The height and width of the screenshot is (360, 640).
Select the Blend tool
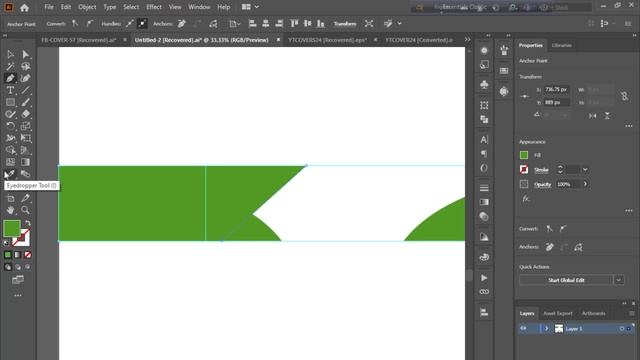pyautogui.click(x=25, y=174)
